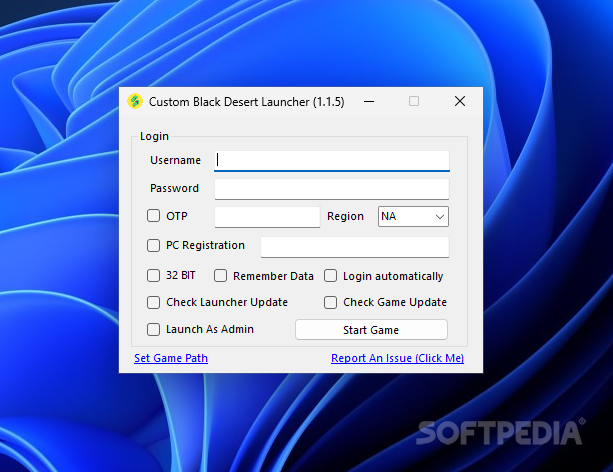Click the OTP code input field

(267, 217)
